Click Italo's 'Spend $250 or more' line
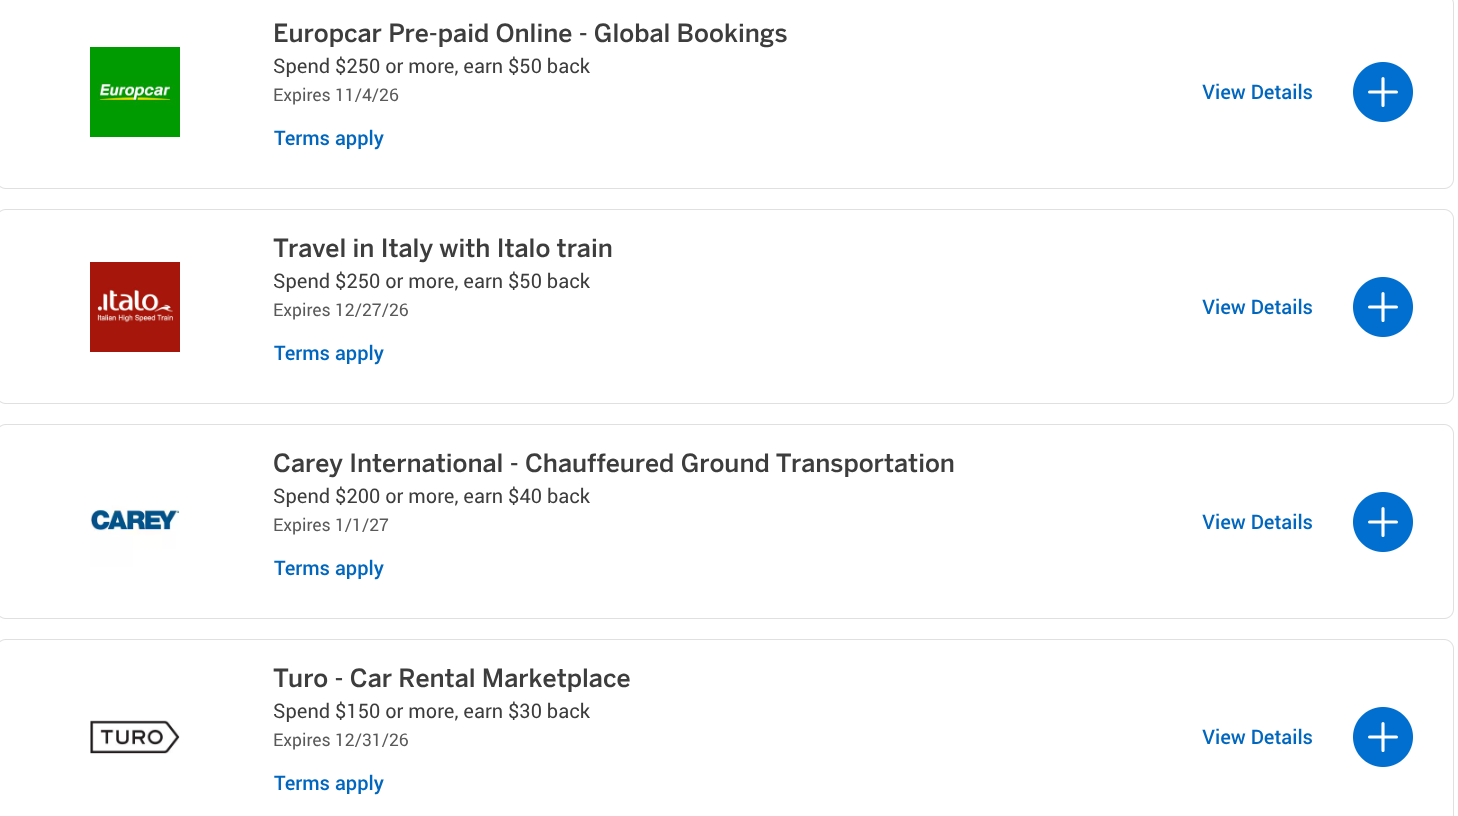The height and width of the screenshot is (816, 1458). (x=432, y=282)
